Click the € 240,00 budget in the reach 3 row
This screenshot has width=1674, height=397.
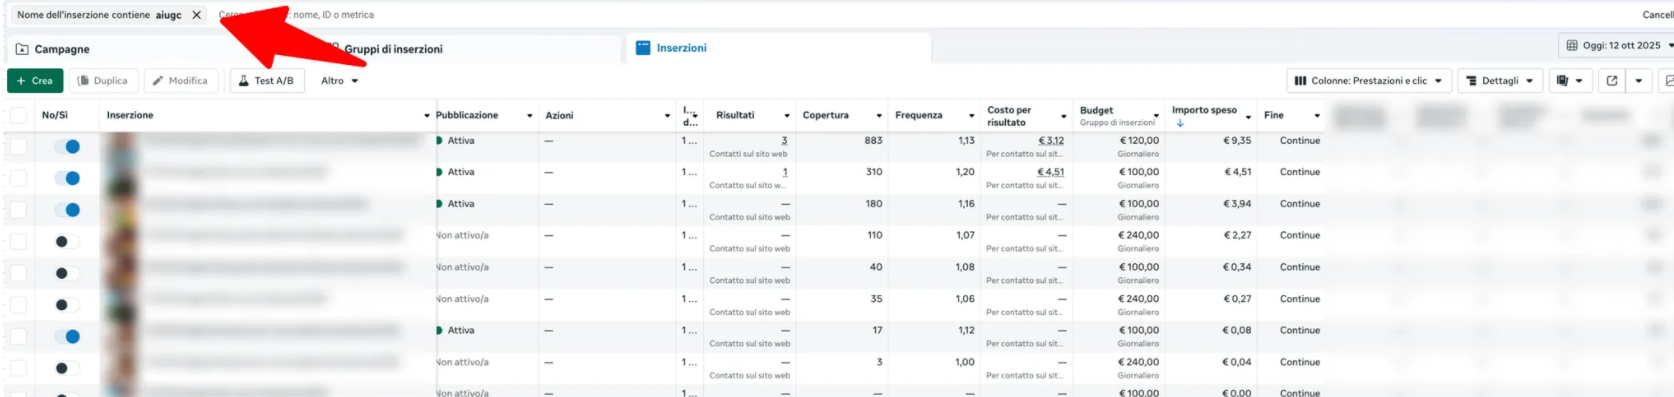point(1139,362)
